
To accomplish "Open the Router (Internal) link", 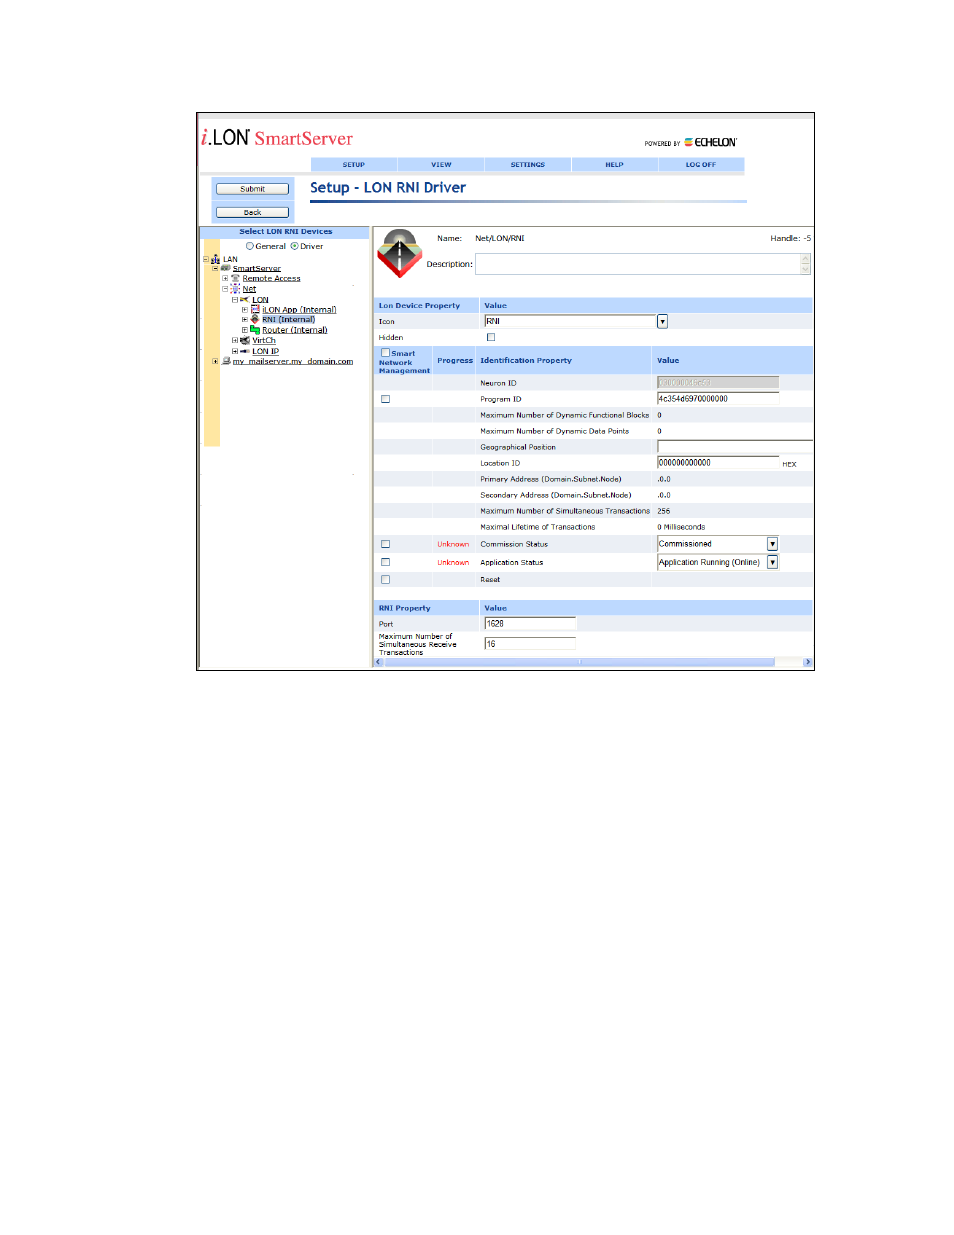I will tap(295, 330).
